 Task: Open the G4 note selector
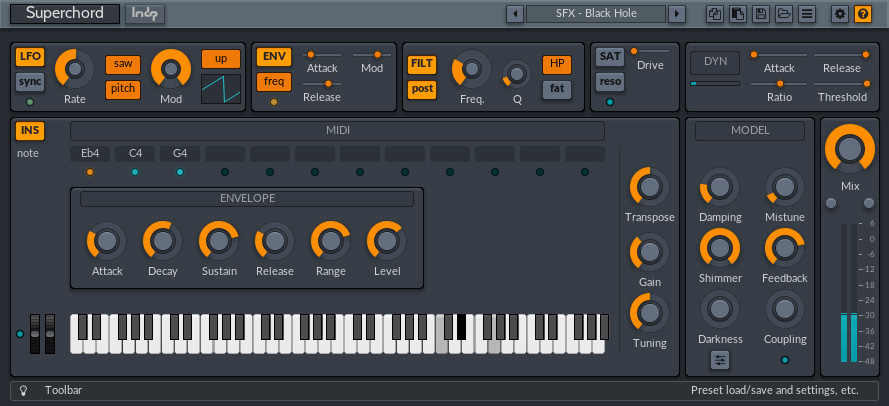[x=180, y=154]
